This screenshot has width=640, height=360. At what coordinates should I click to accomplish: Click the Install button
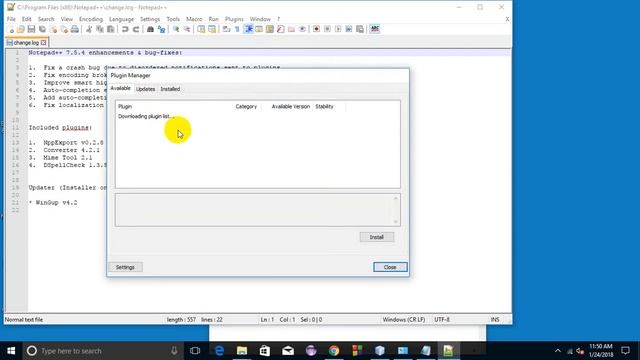(x=377, y=237)
